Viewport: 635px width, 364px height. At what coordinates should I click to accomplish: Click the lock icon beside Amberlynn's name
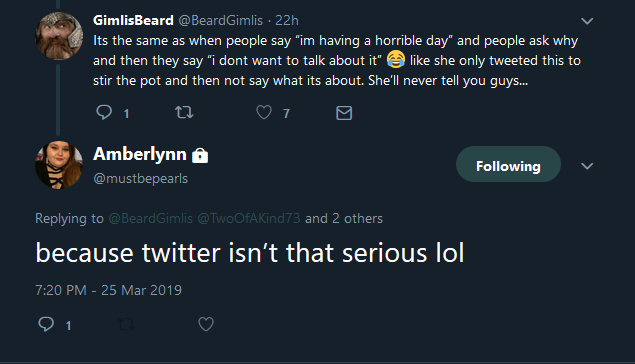[x=200, y=155]
